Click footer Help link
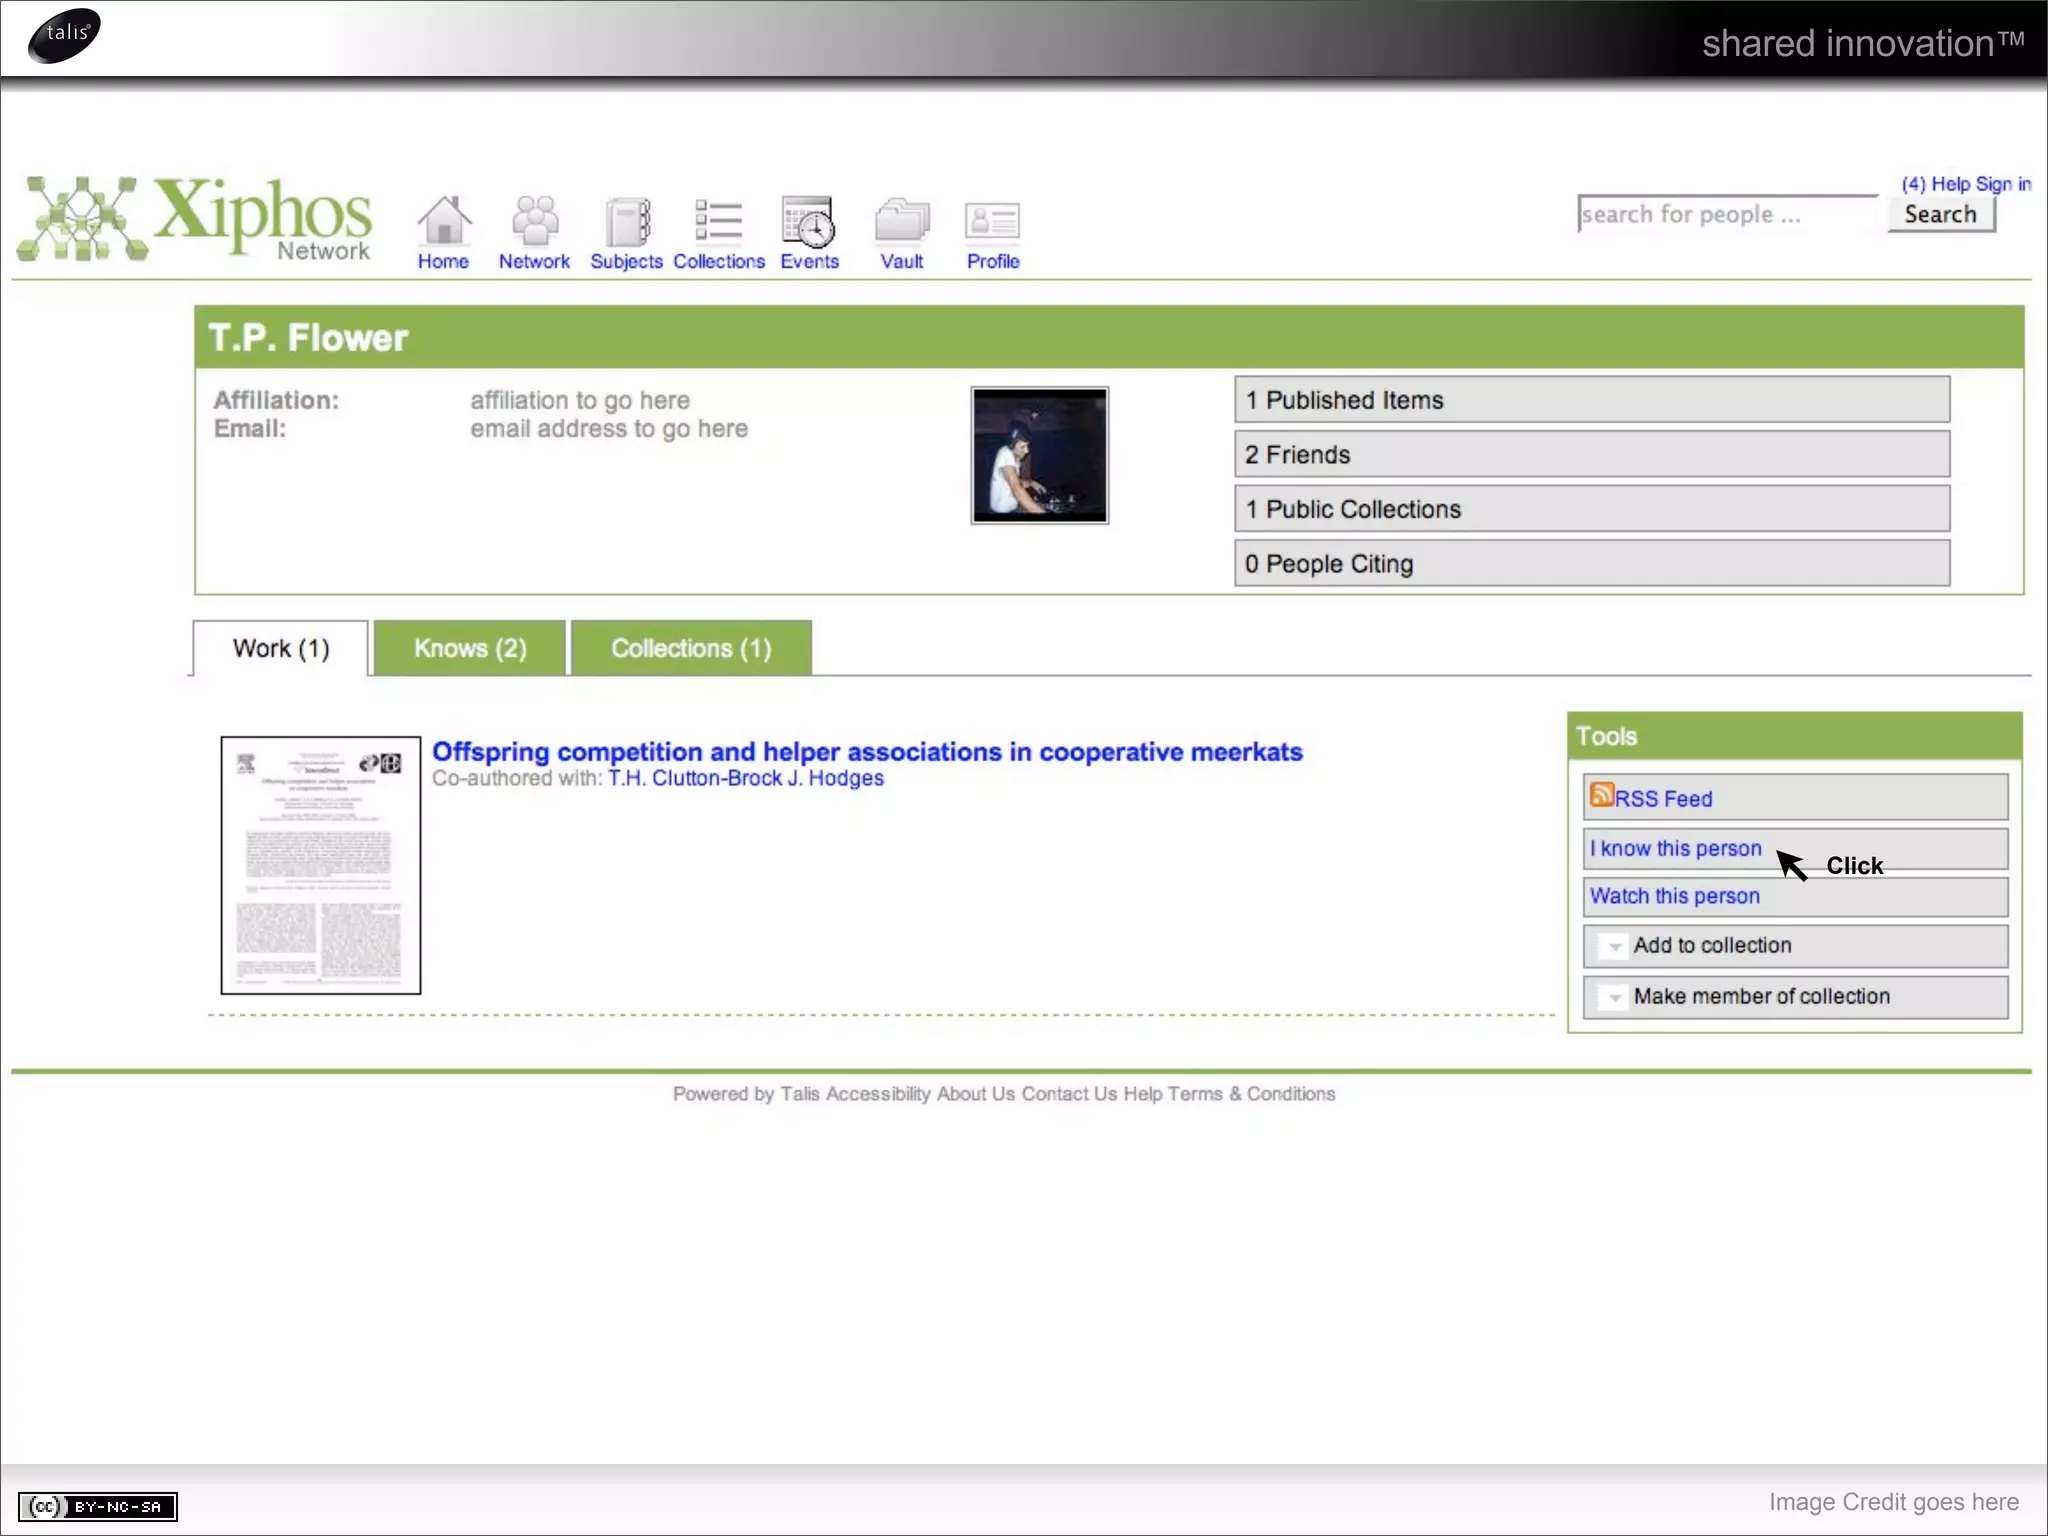The image size is (2048, 1536). point(1143,1094)
